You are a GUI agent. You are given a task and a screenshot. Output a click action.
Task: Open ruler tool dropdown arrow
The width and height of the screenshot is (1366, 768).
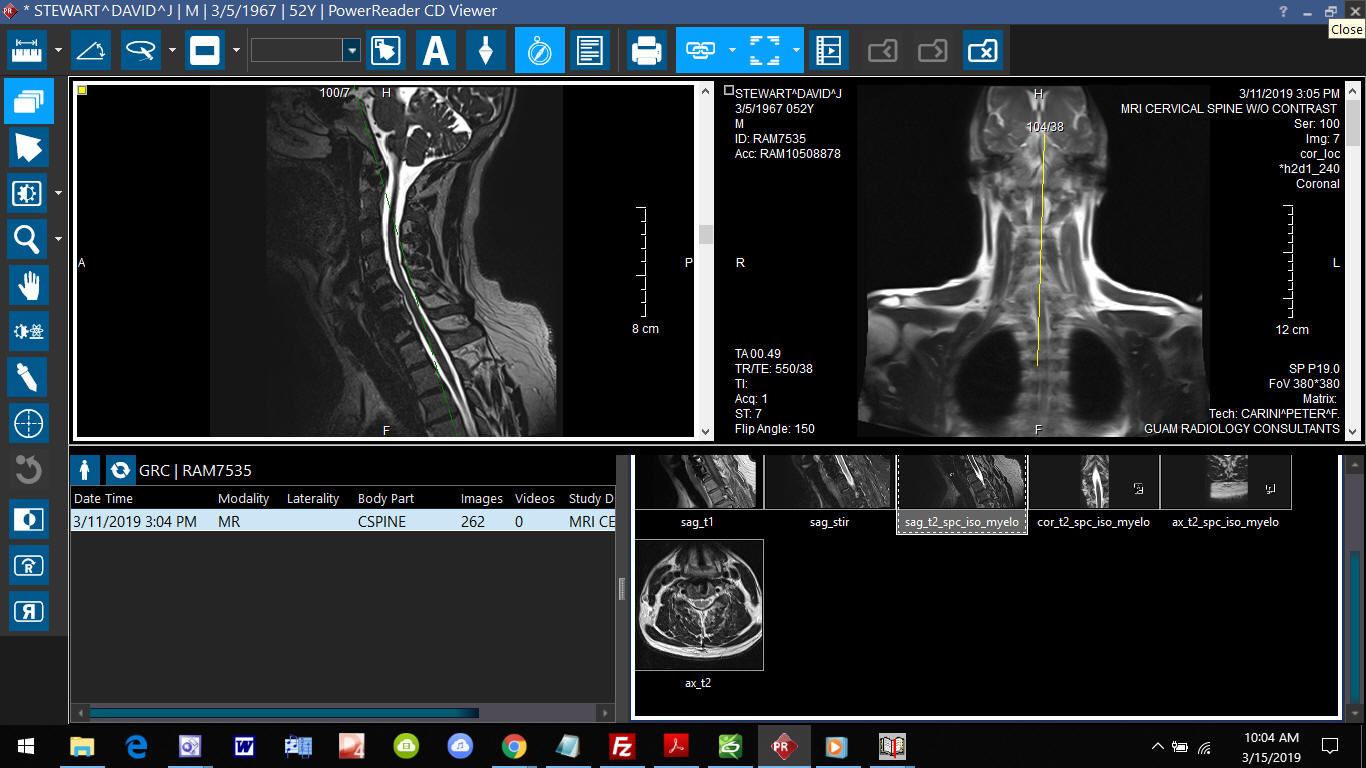point(58,50)
